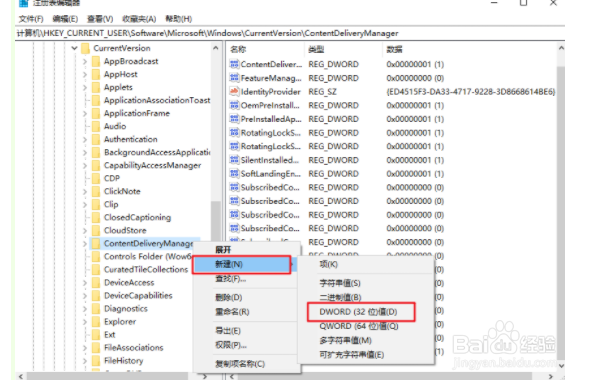Screen dimensions: 591x384
Task: Open the 收藏夹(A) menu
Action: pos(139,19)
